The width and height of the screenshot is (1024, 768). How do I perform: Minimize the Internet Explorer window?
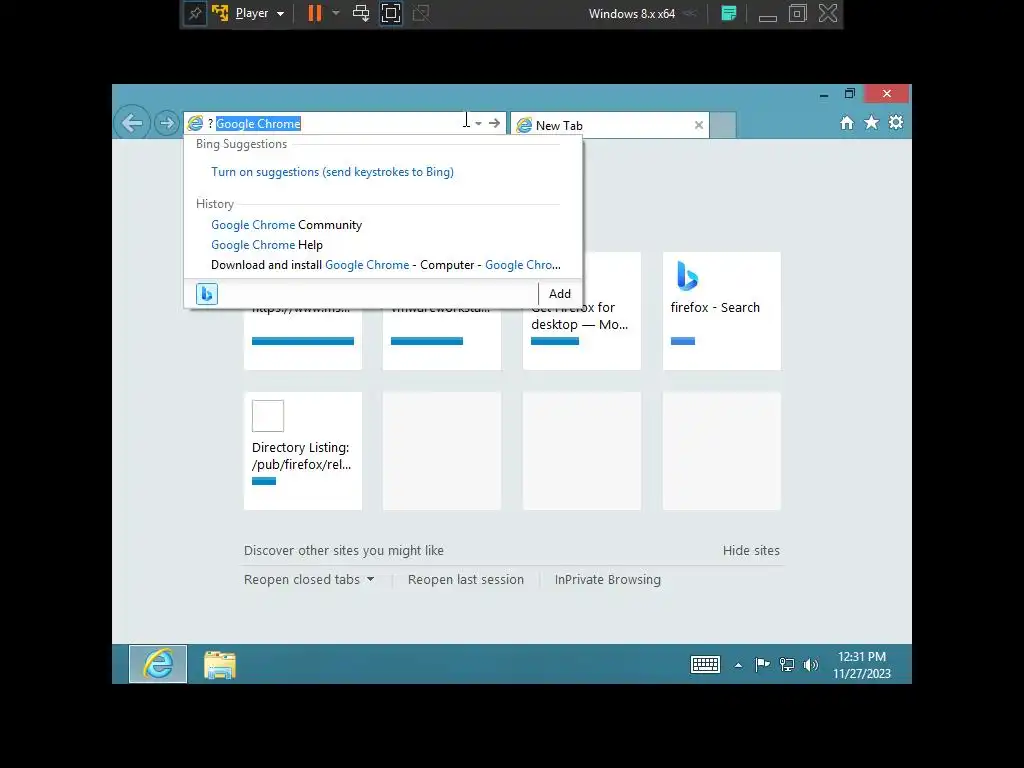(824, 95)
